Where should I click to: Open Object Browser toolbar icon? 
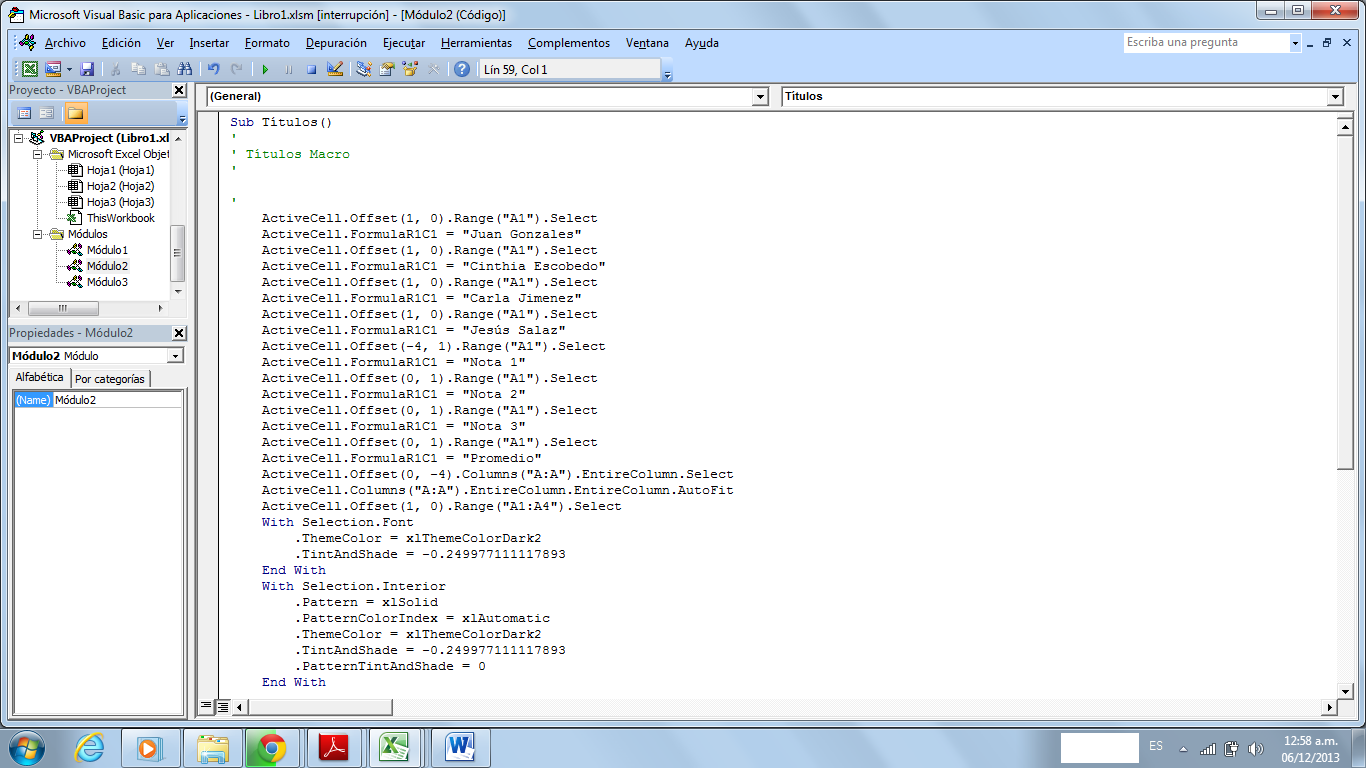tap(410, 69)
